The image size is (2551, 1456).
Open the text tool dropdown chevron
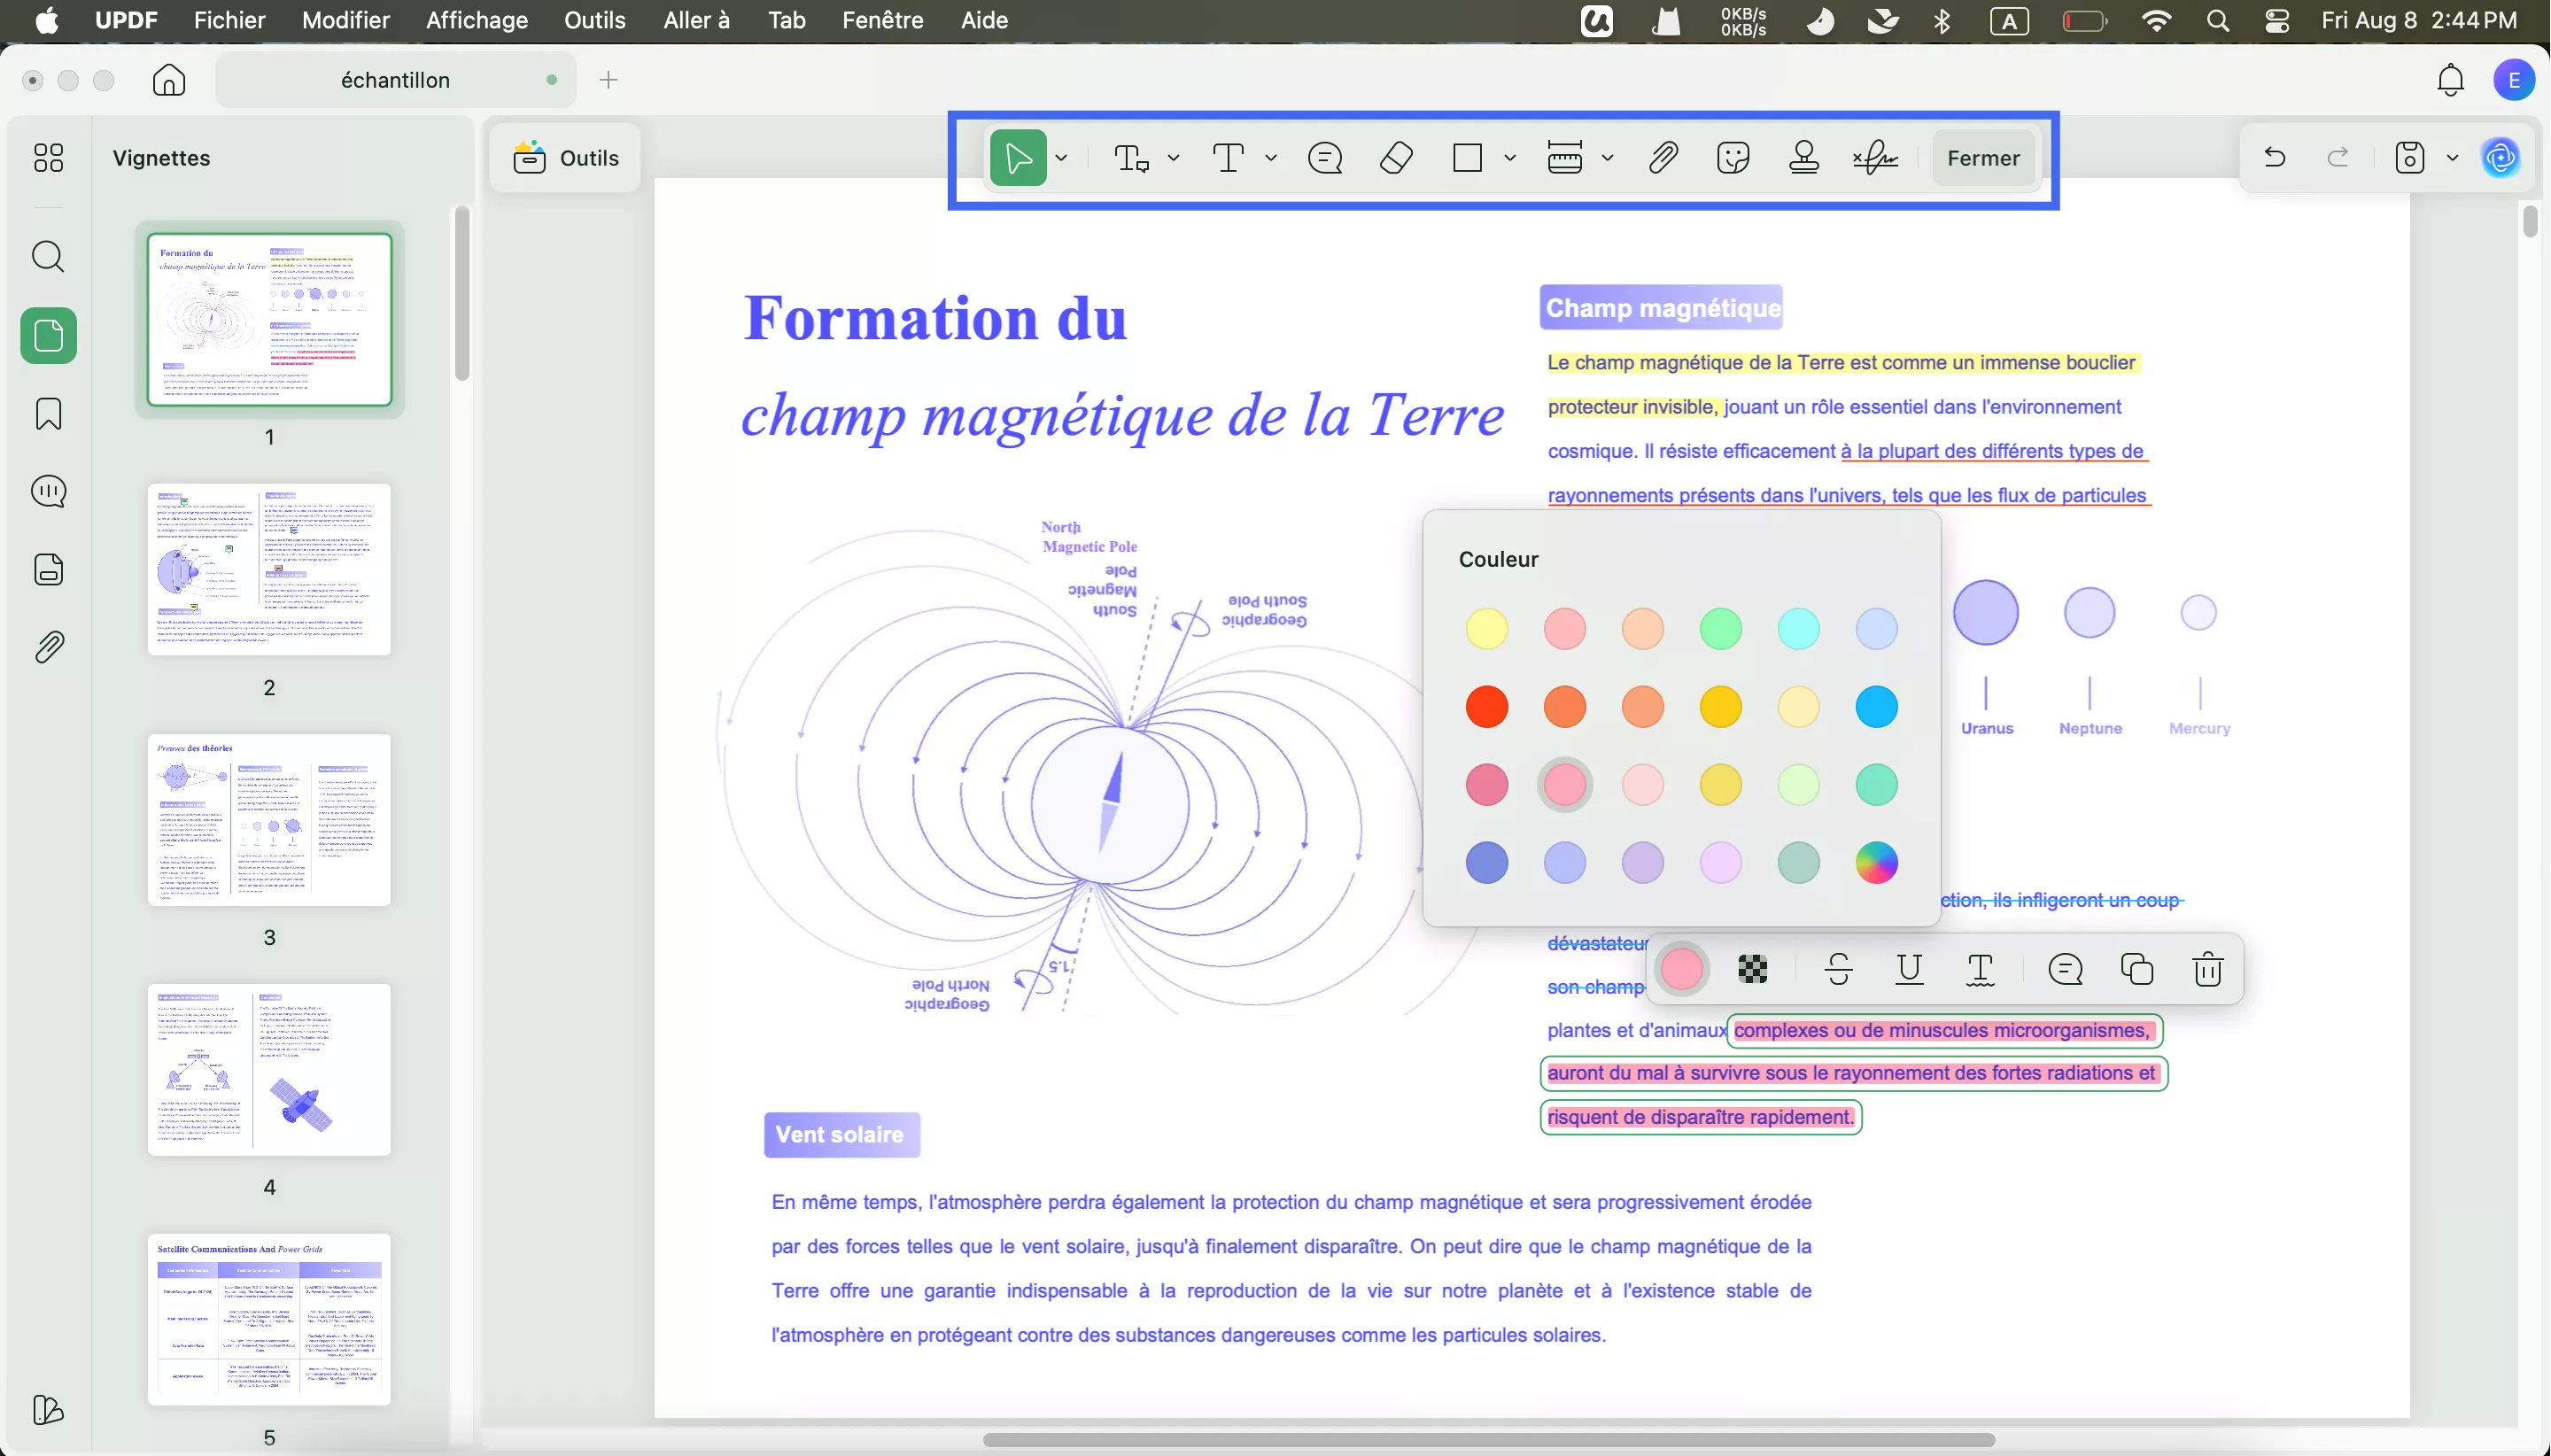(1272, 158)
